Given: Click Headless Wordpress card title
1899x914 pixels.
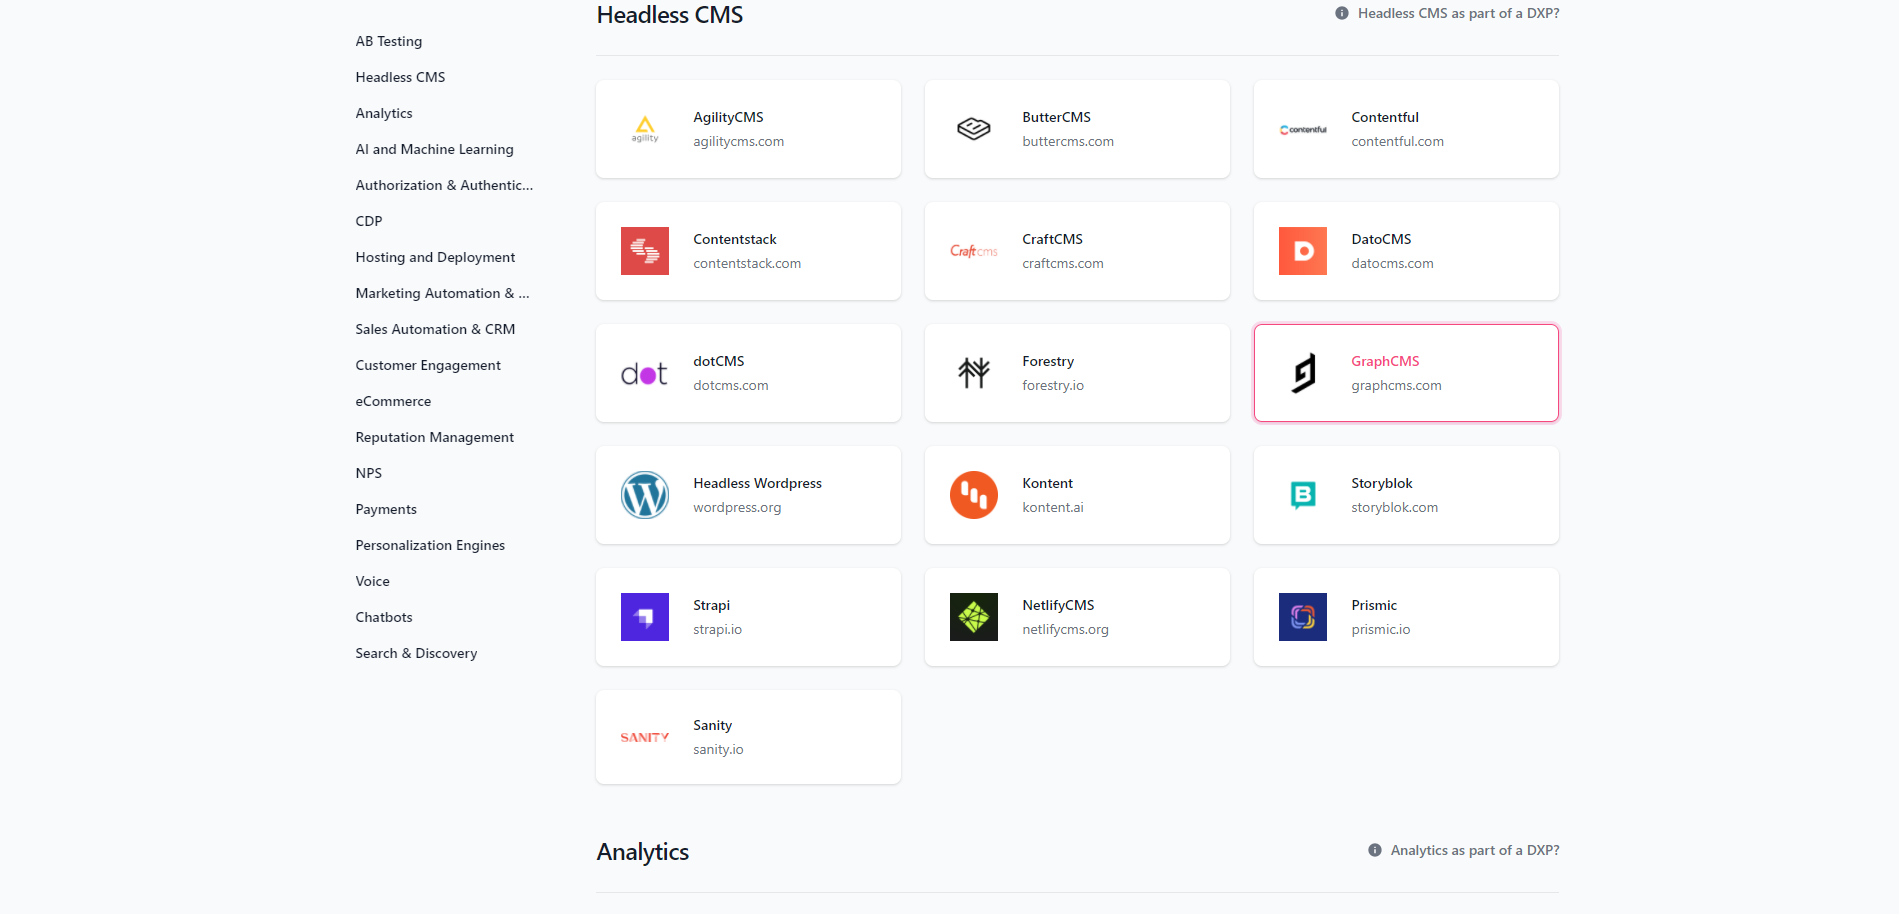Looking at the screenshot, I should click(x=757, y=483).
